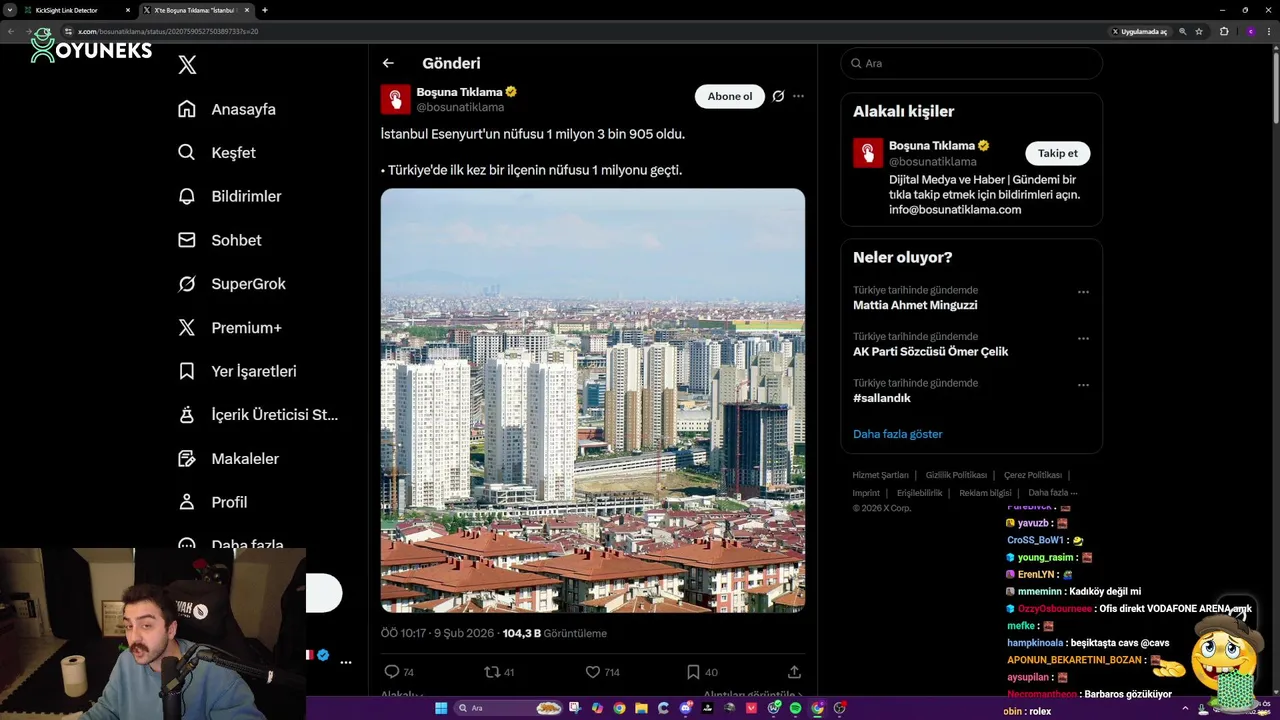Click account more options dots
Screen dimensions: 1280x720
coord(345,662)
